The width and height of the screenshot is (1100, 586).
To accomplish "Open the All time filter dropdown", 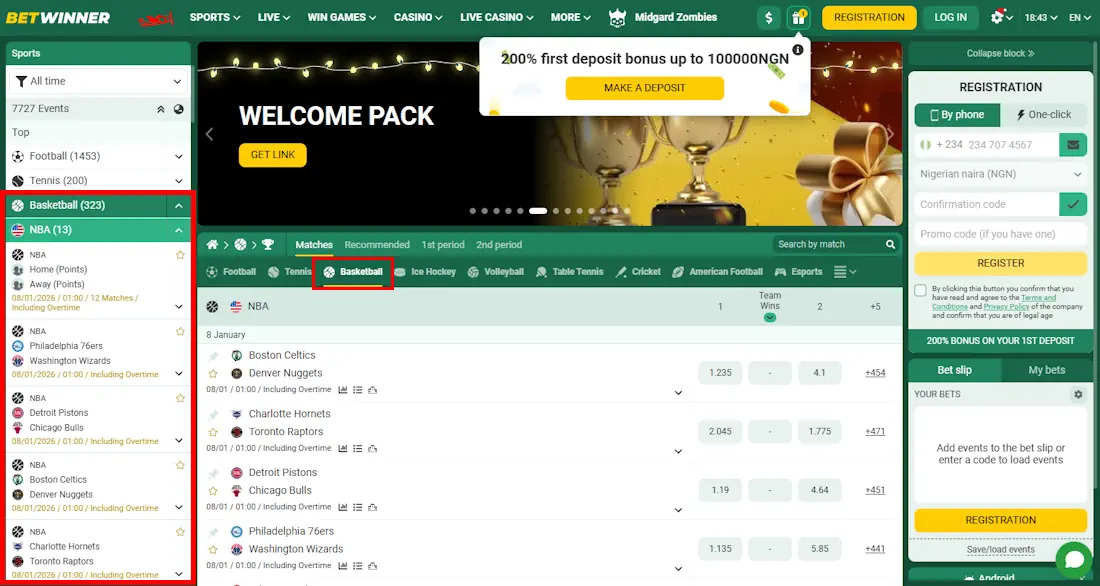I will coord(97,80).
